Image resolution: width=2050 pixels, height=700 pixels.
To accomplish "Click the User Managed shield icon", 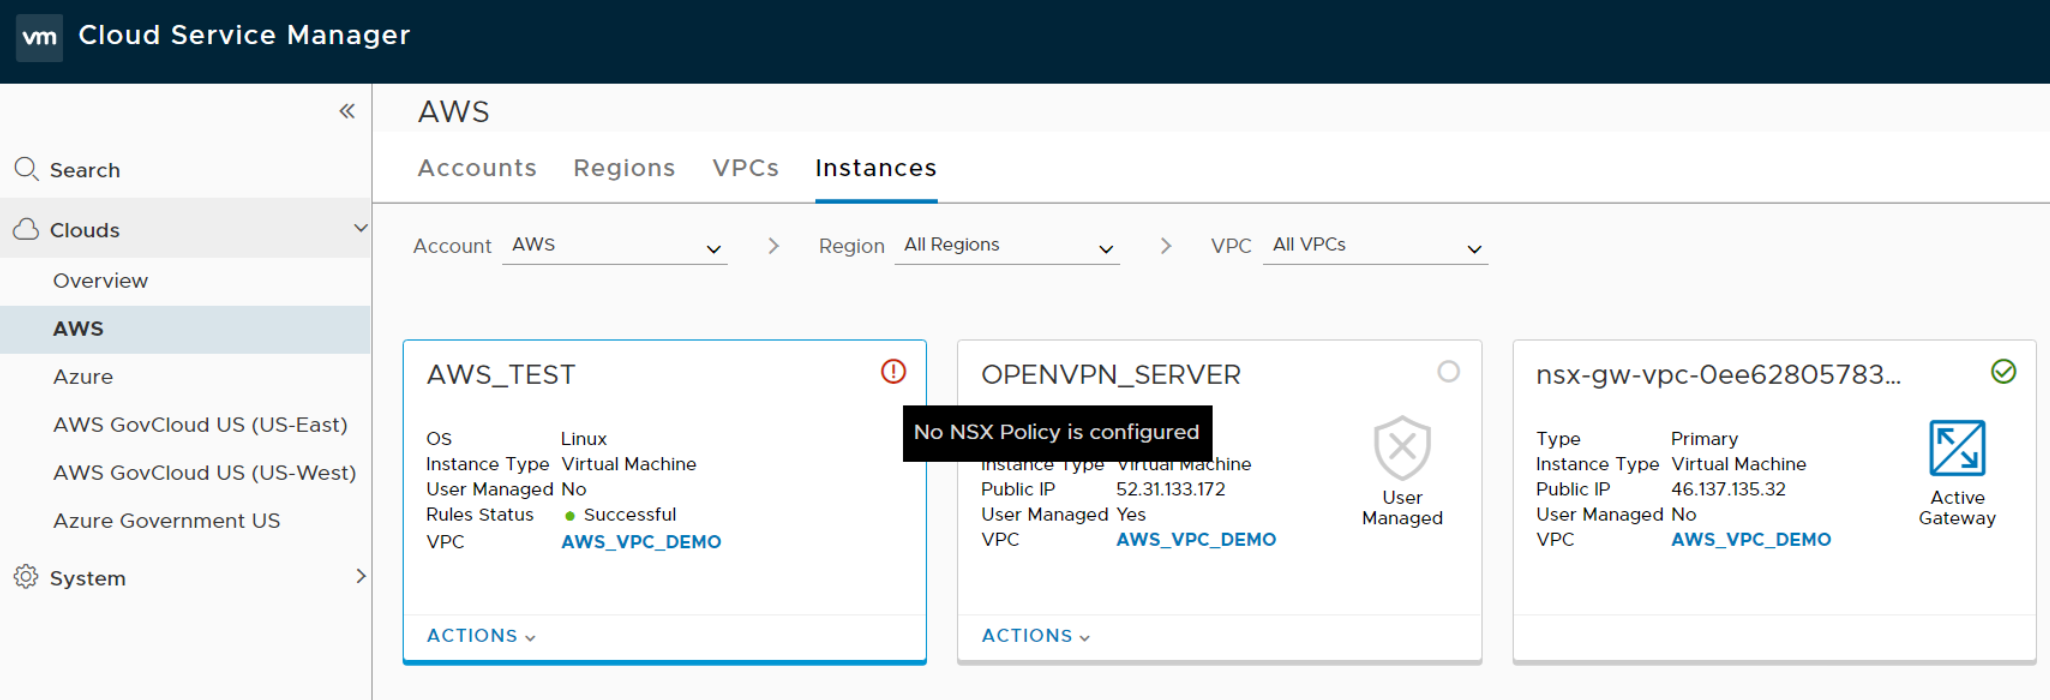I will 1402,448.
